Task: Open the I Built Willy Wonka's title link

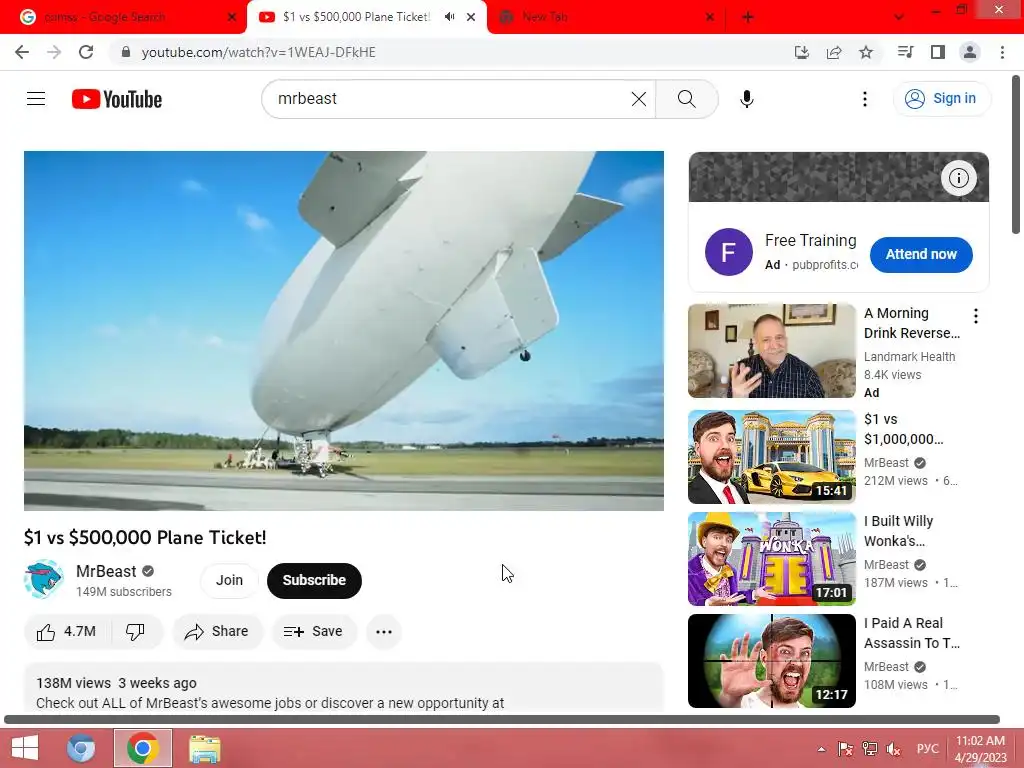Action: tap(898, 531)
